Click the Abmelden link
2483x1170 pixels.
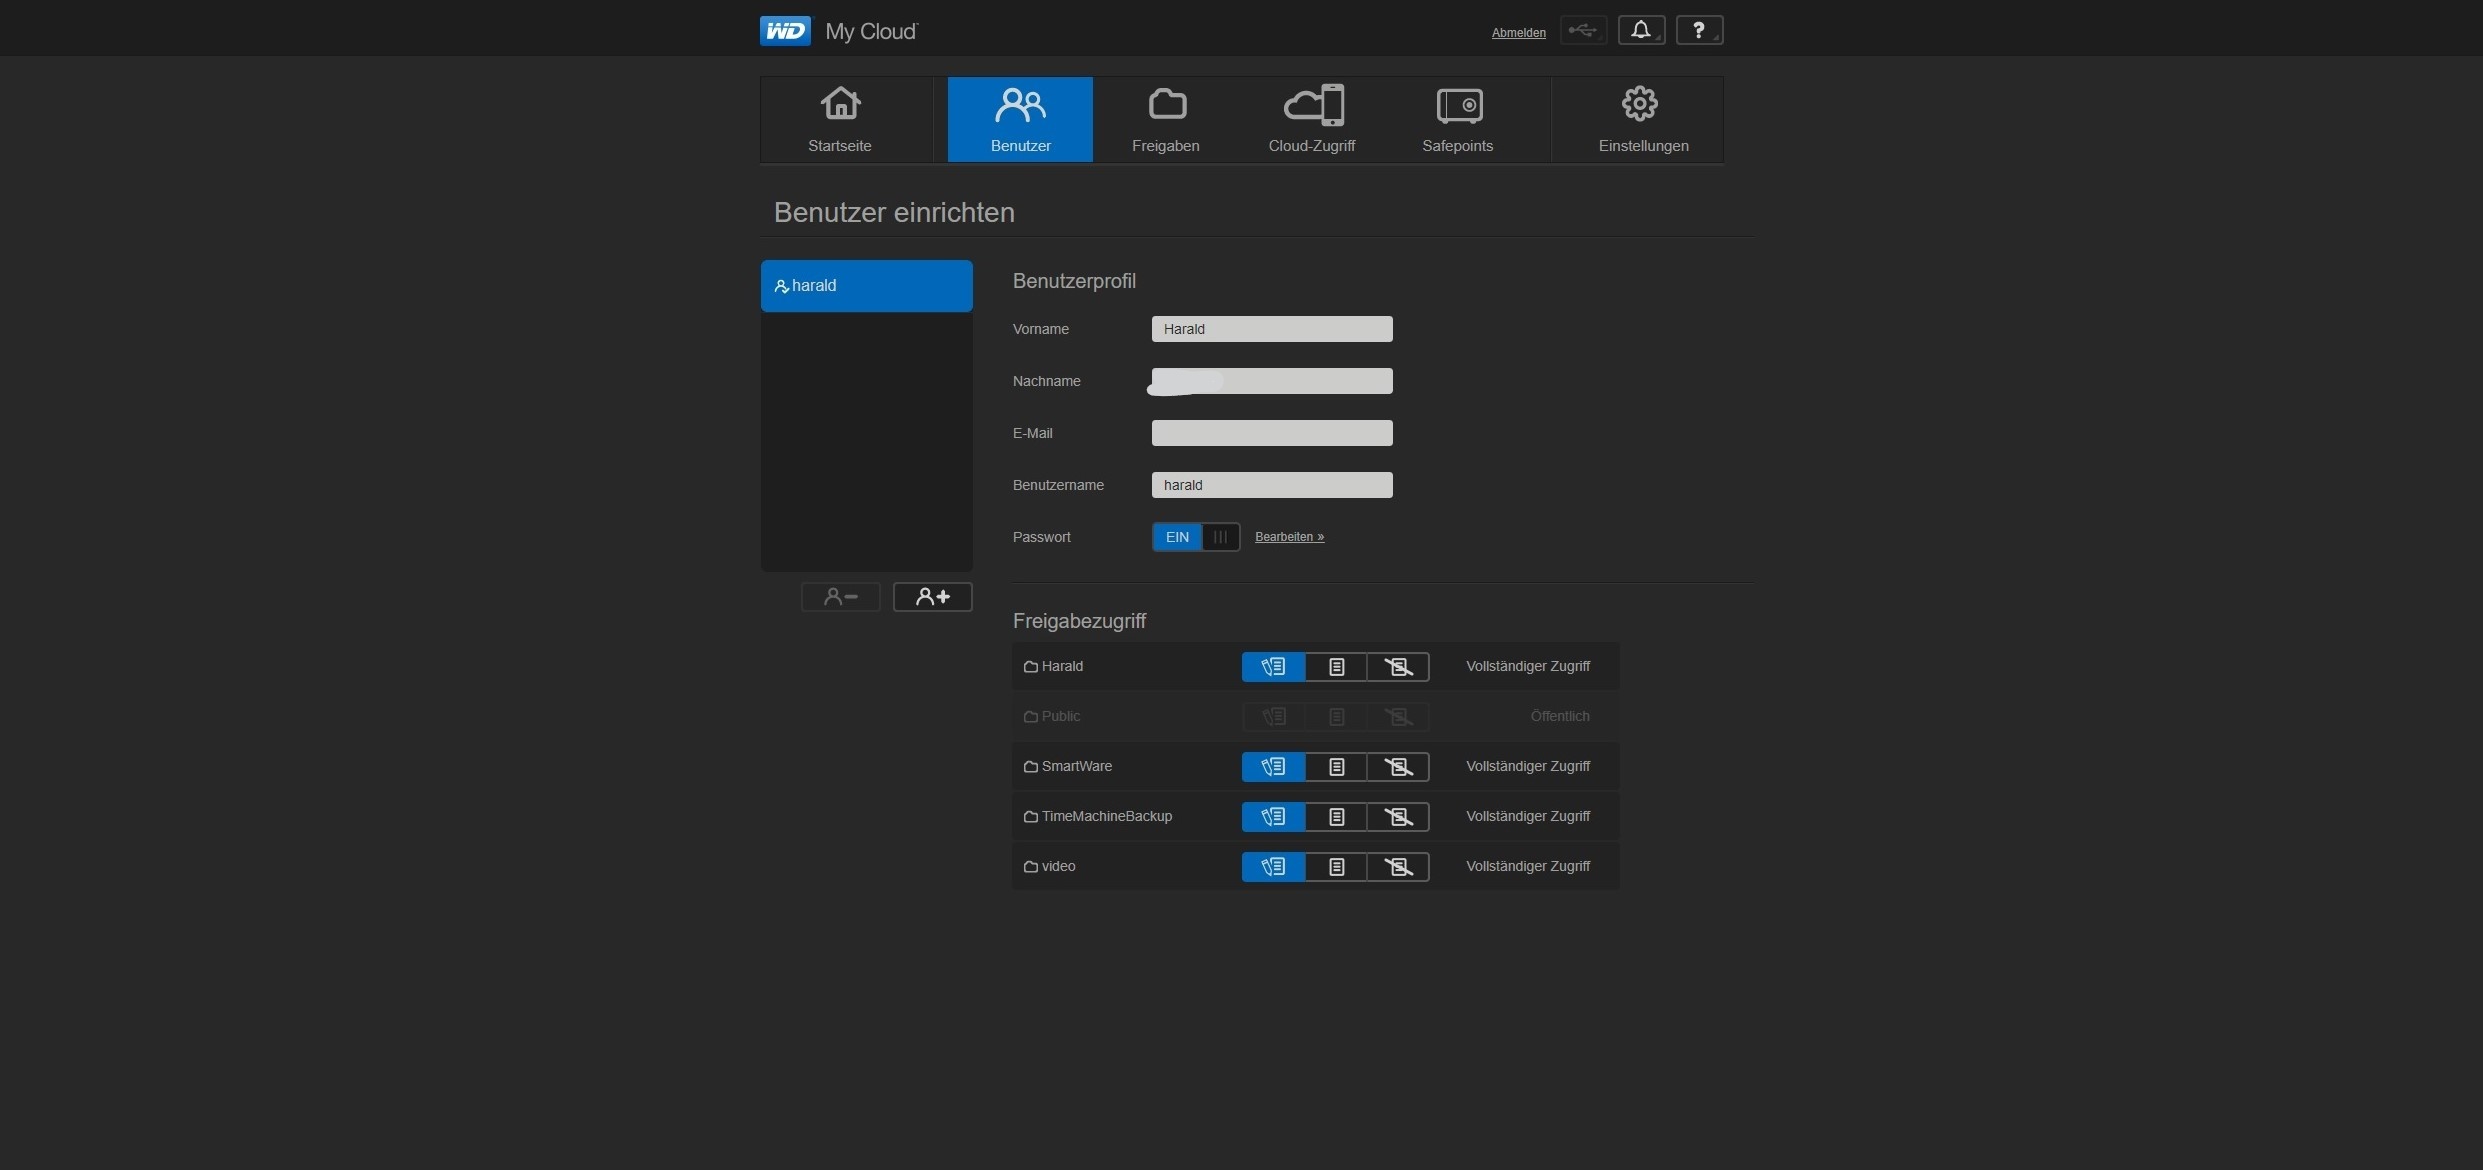(1518, 33)
